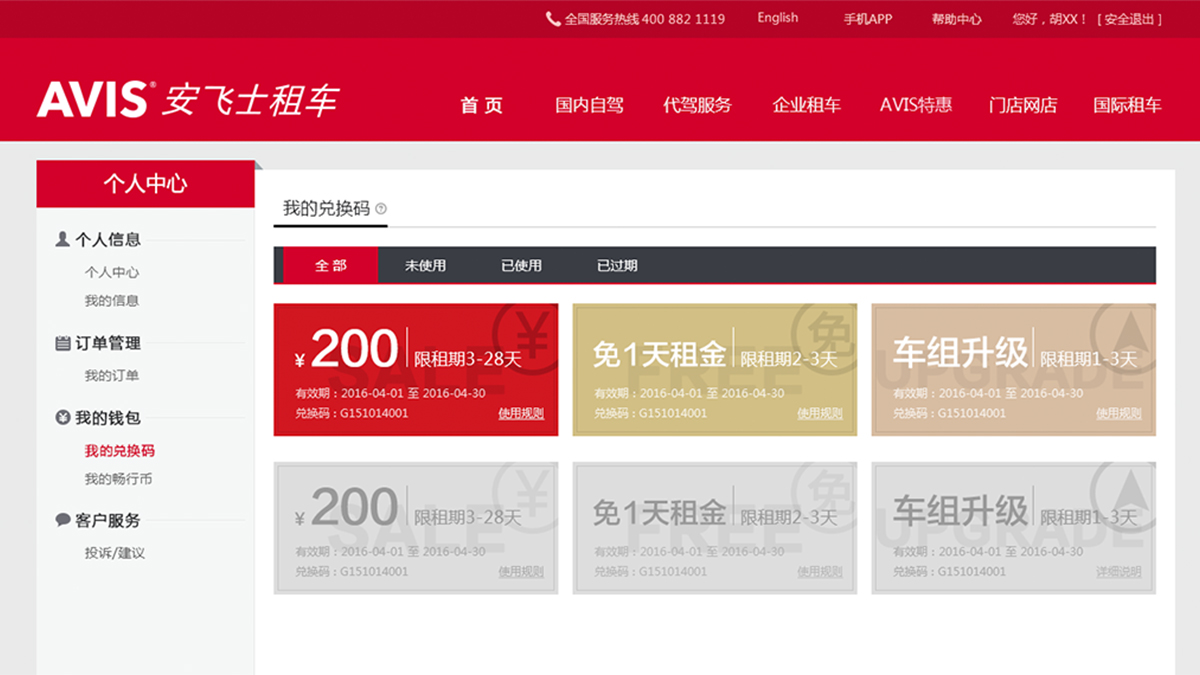
Task: Switch to the 未使用 tab
Action: tap(425, 266)
